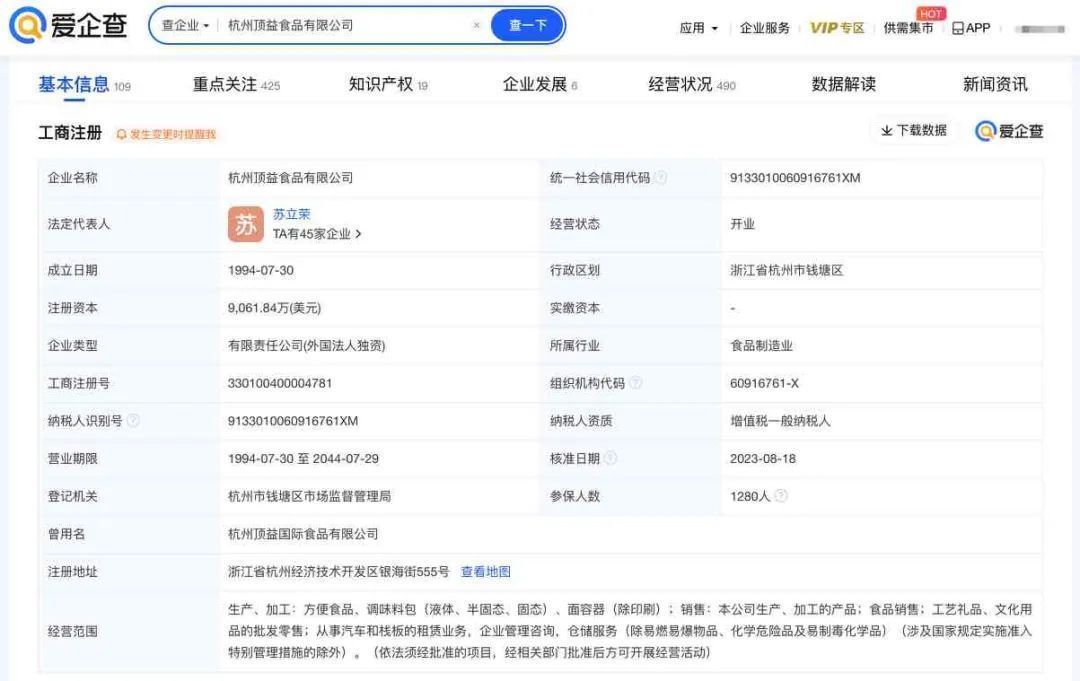Open the 苏立荣 legal representative link
Viewport: 1080px width, 681px height.
point(291,214)
